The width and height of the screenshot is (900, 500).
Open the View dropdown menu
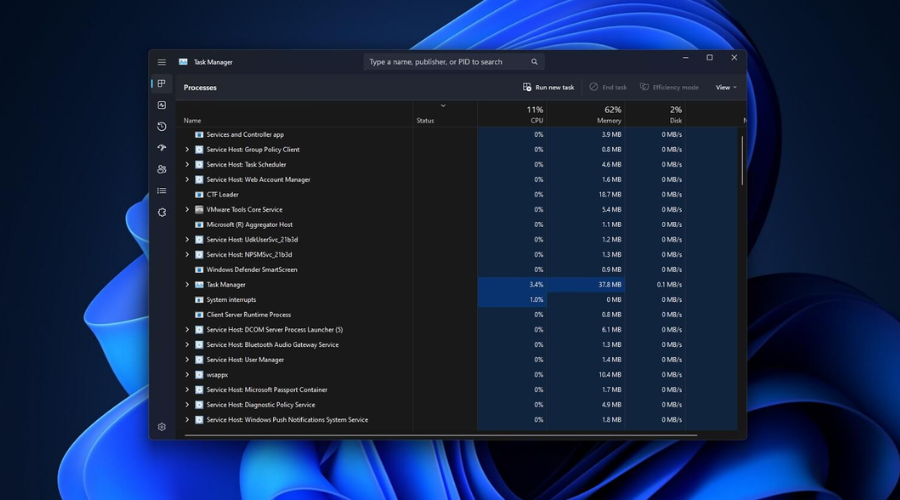point(726,87)
